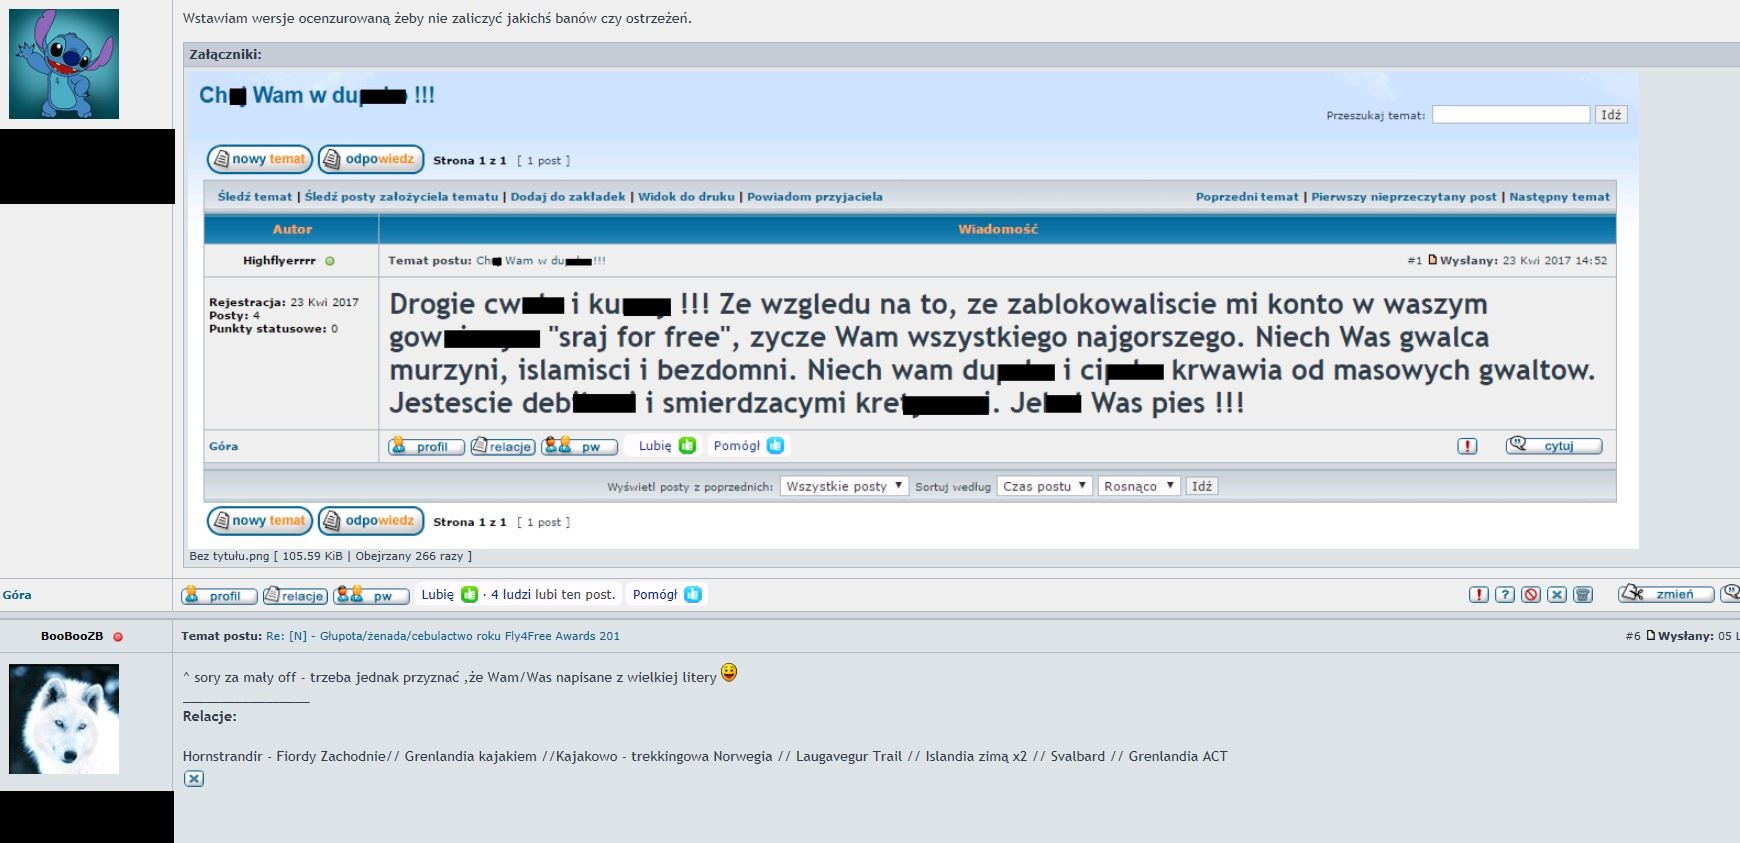This screenshot has width=1740, height=843.
Task: Click the 'Wiadomość' column header
Action: 998,229
